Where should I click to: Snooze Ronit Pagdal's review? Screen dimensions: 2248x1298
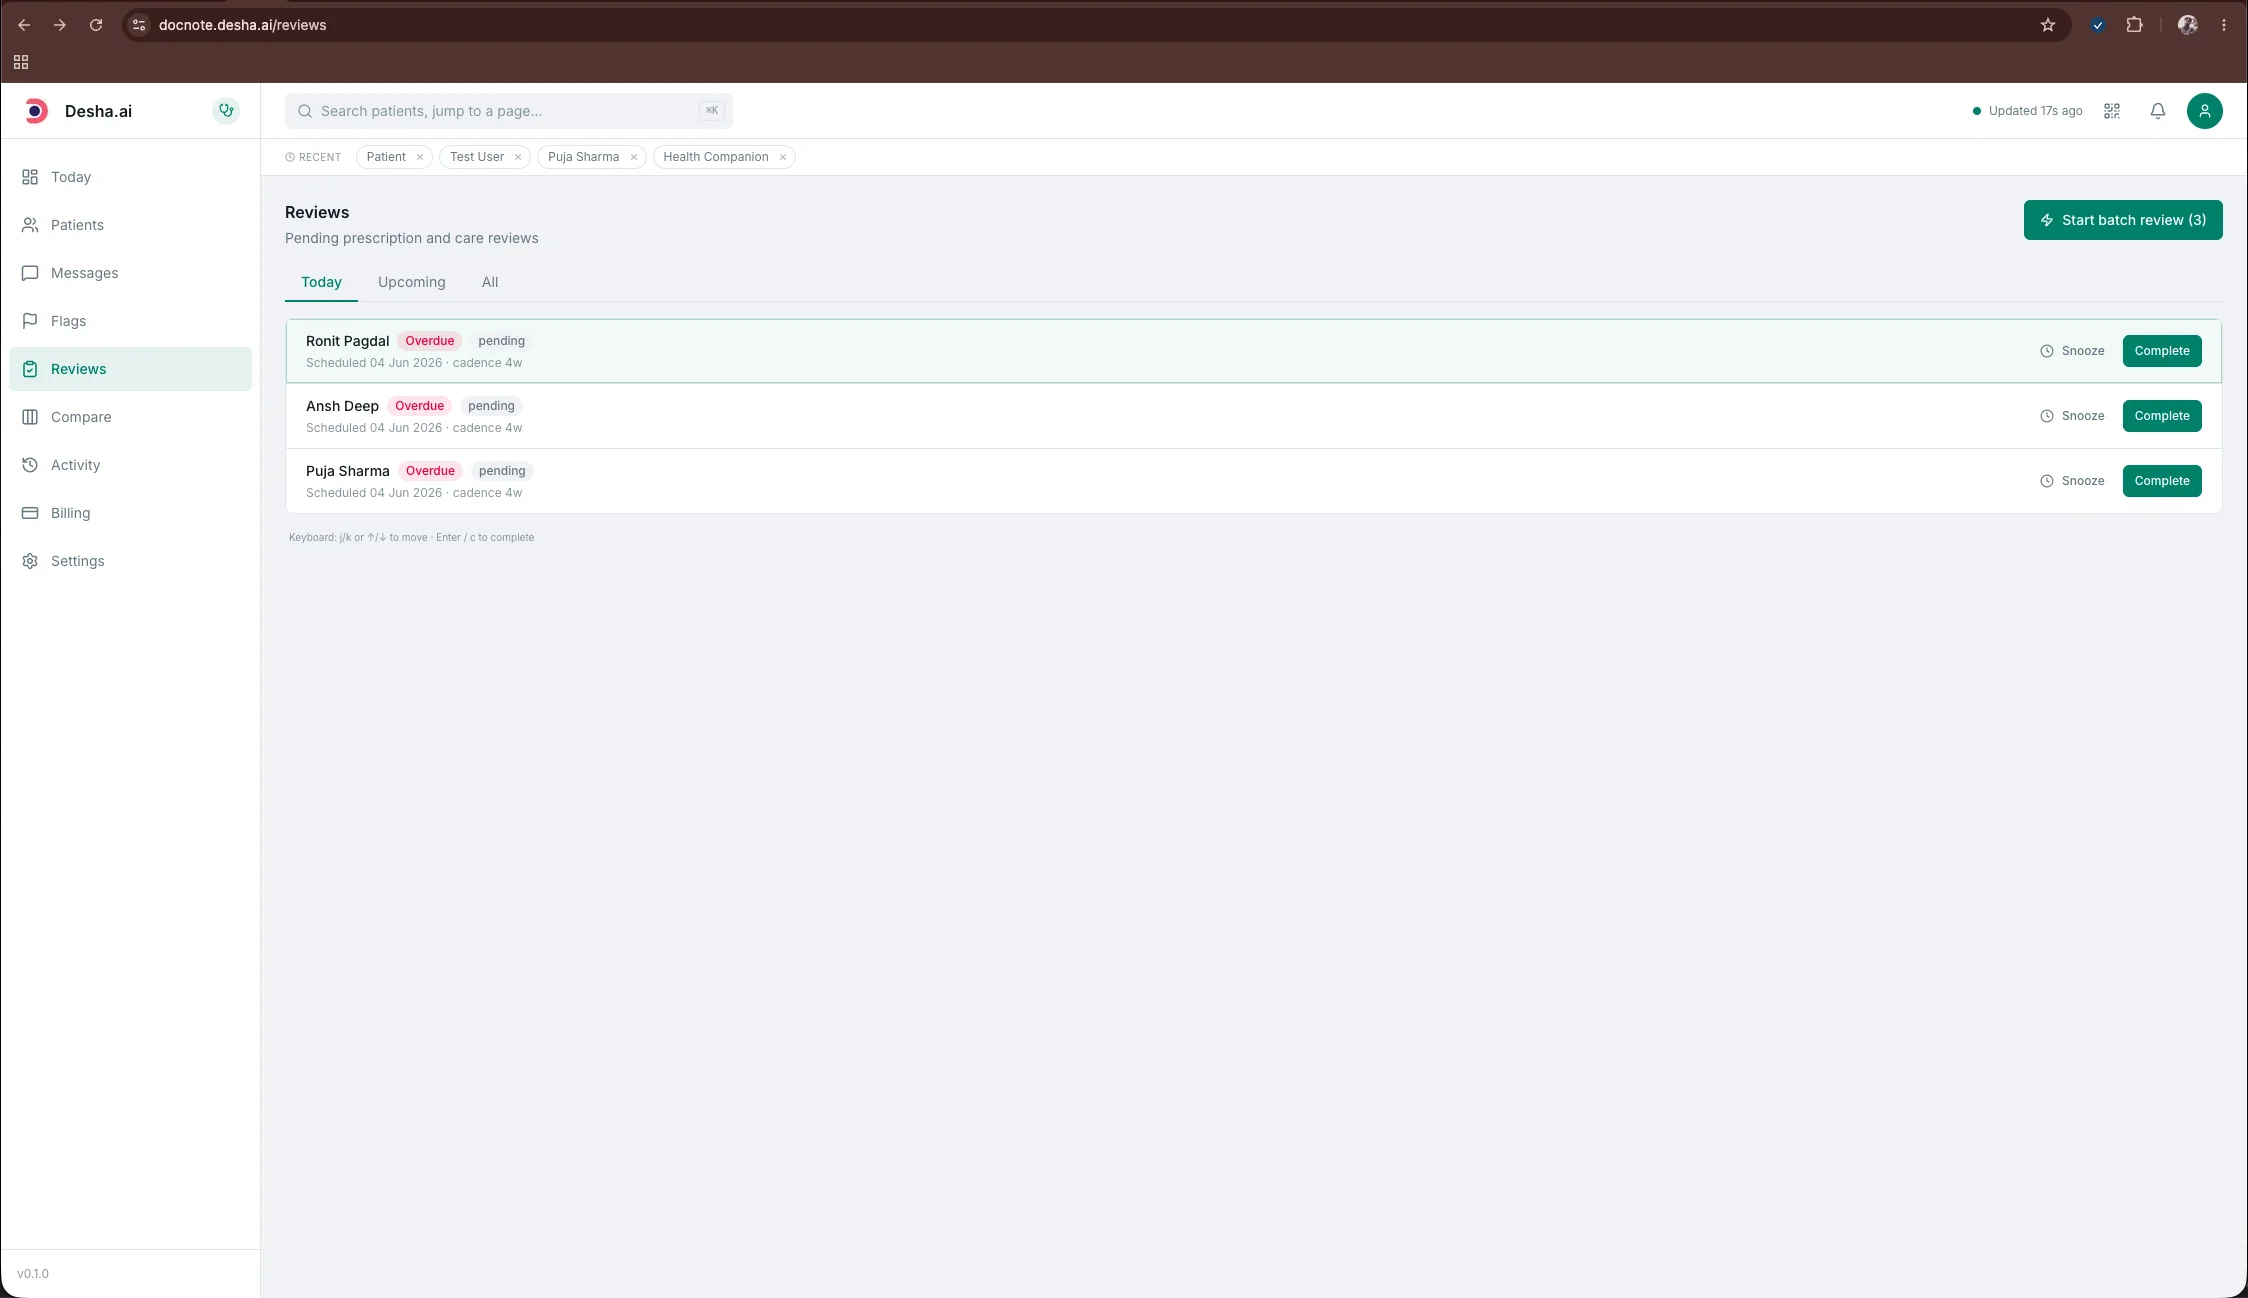[x=2072, y=351]
